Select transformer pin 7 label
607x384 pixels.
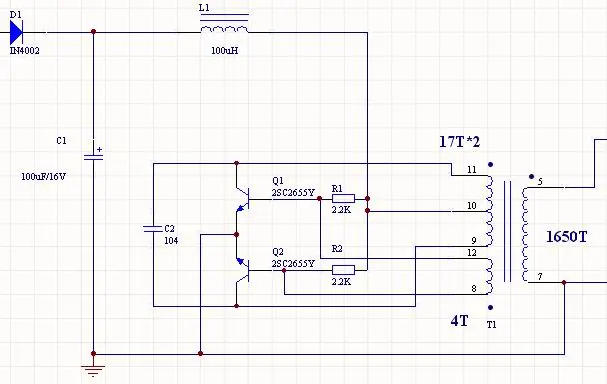540,277
